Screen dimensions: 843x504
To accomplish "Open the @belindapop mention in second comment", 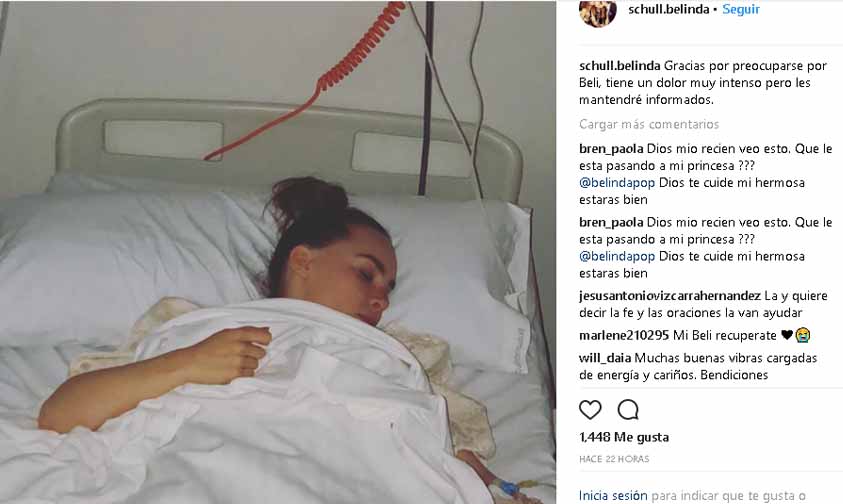I will coord(617,257).
